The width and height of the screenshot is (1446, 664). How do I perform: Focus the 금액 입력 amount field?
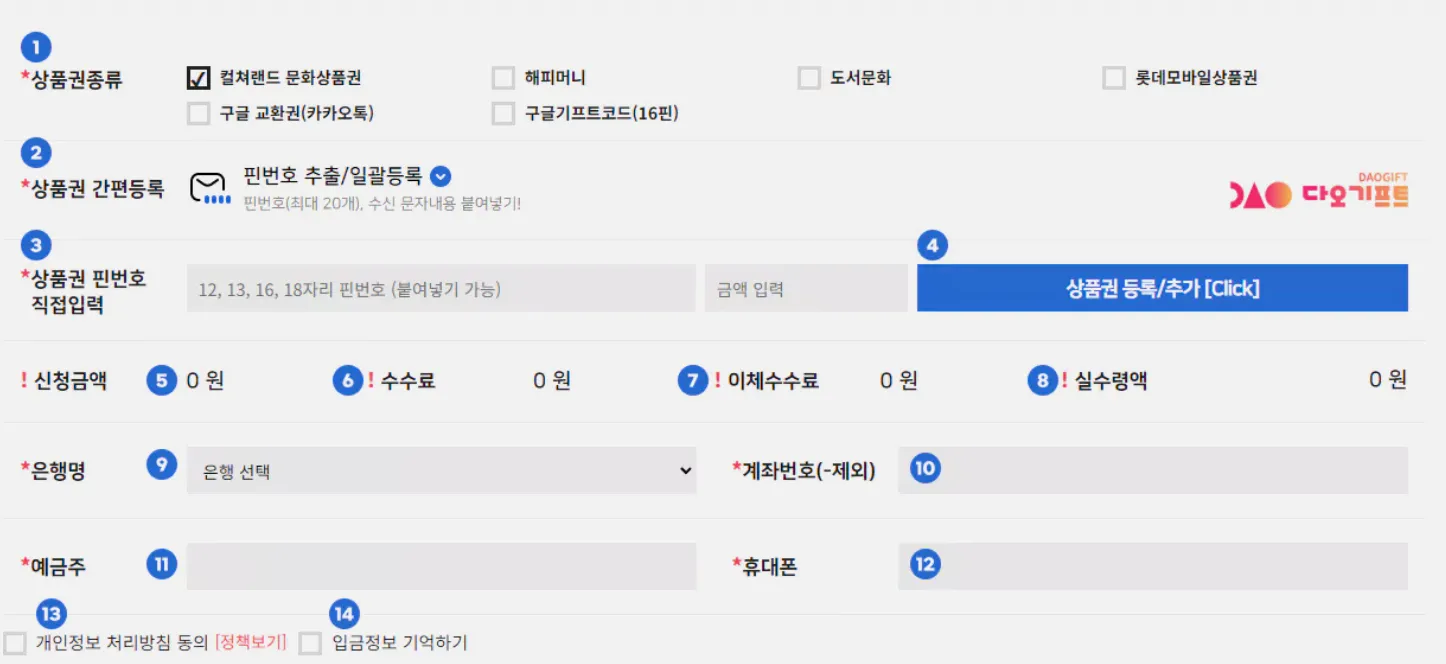tap(805, 289)
